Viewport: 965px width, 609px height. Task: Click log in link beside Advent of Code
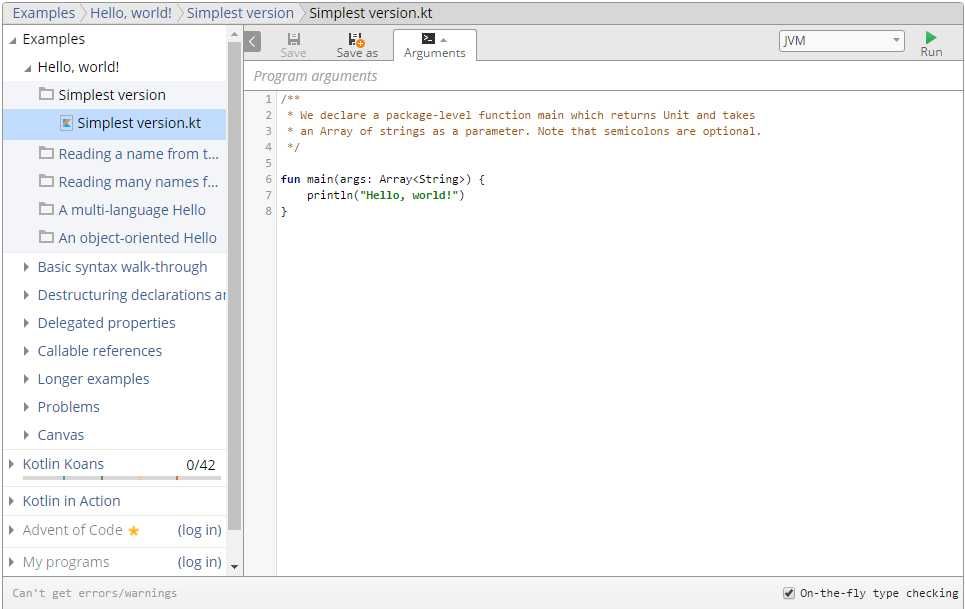[x=199, y=530]
